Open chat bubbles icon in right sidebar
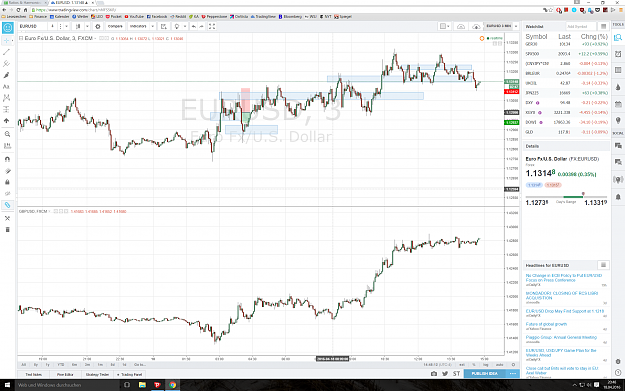This screenshot has width=625, height=391. 618,146
